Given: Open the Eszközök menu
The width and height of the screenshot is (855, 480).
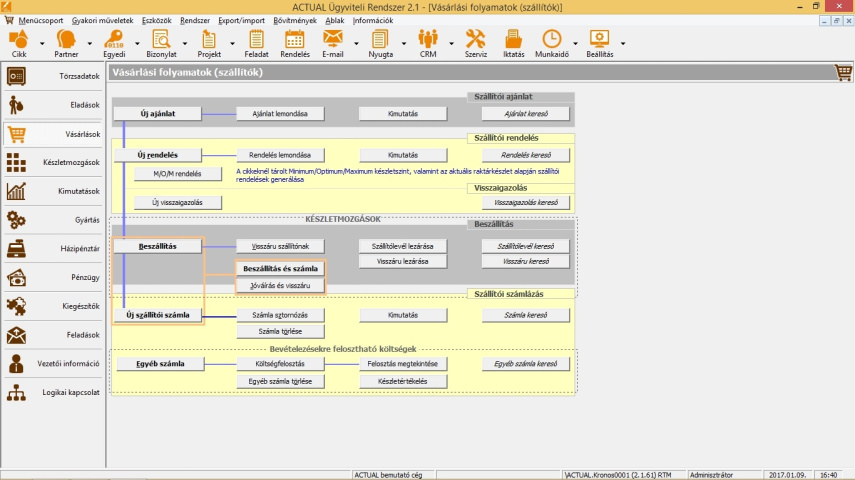Looking at the screenshot, I should 156,20.
